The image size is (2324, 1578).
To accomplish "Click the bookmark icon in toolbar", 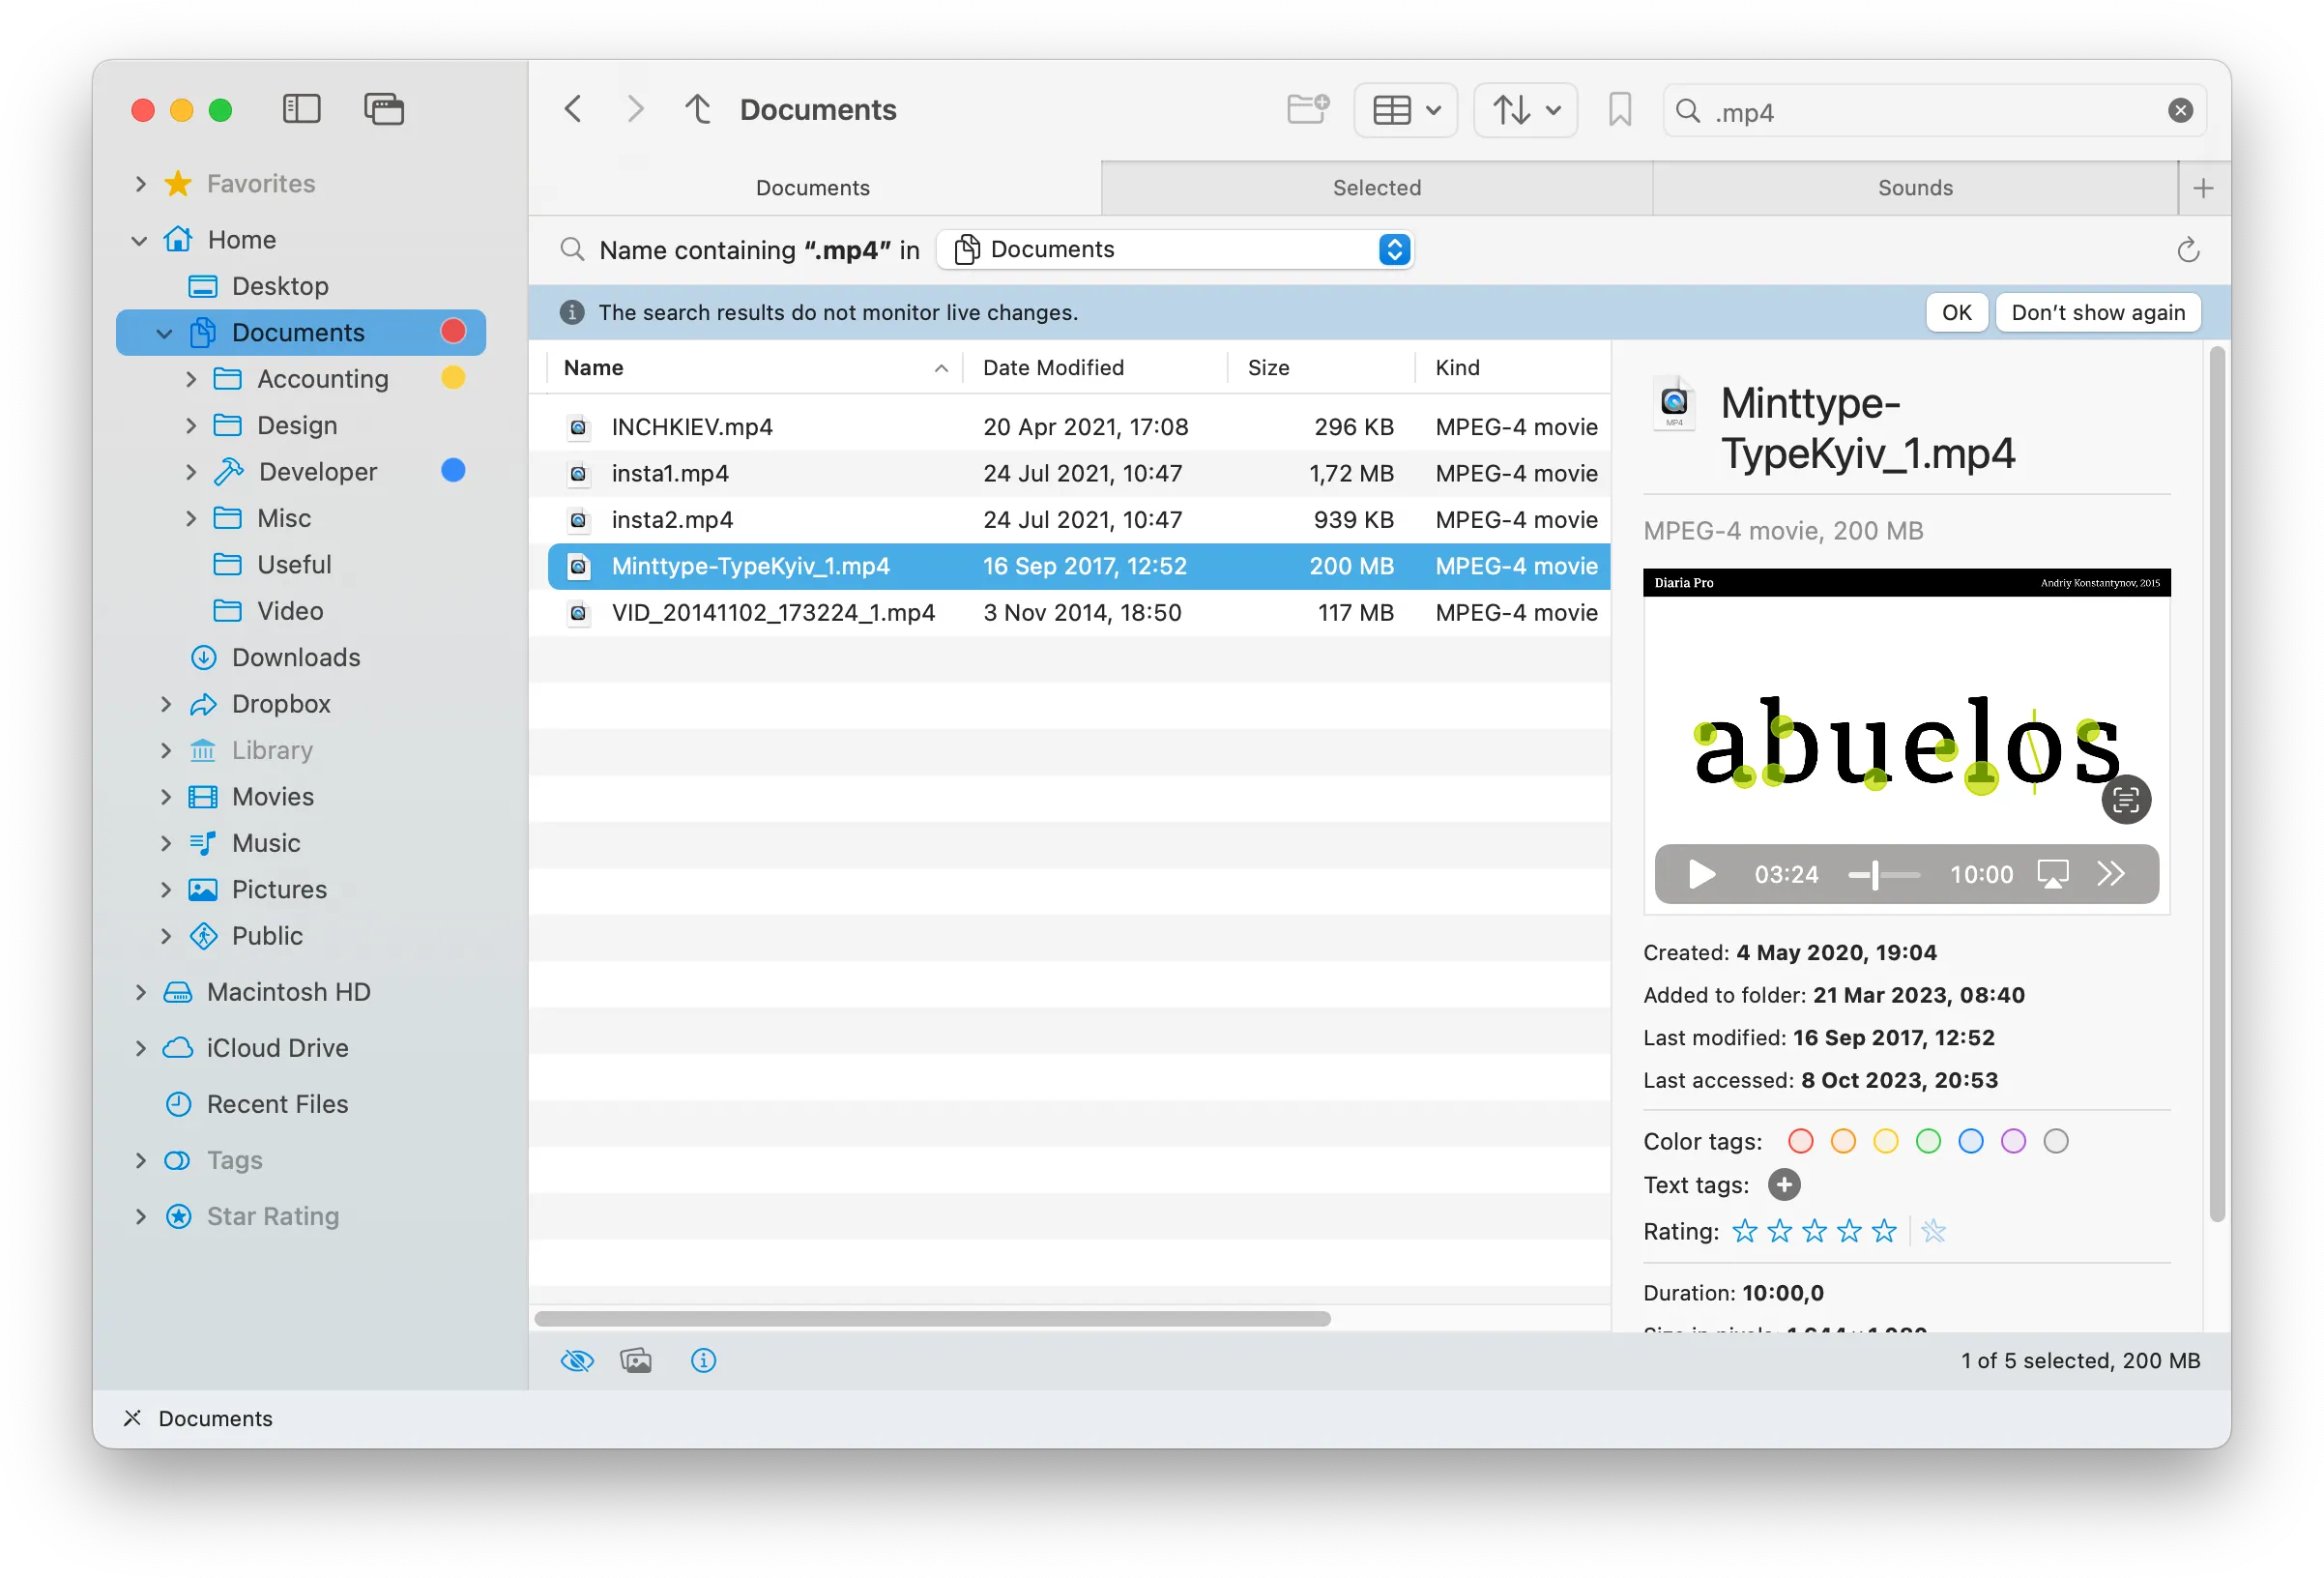I will coord(1619,110).
